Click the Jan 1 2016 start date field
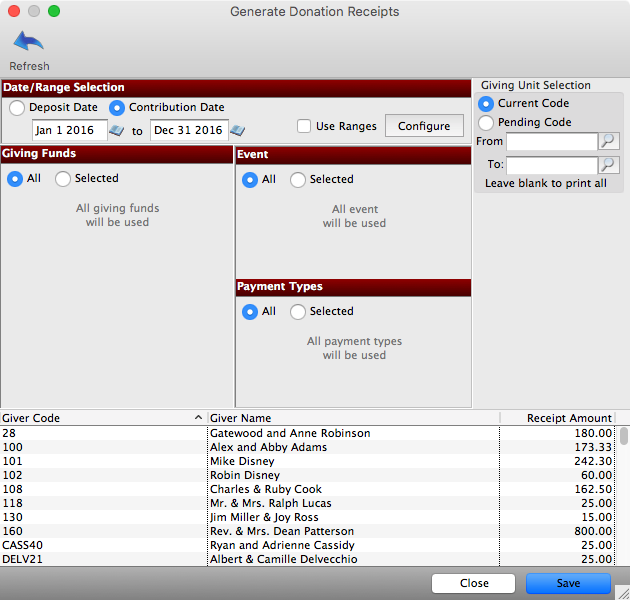630x600 pixels. (x=69, y=131)
